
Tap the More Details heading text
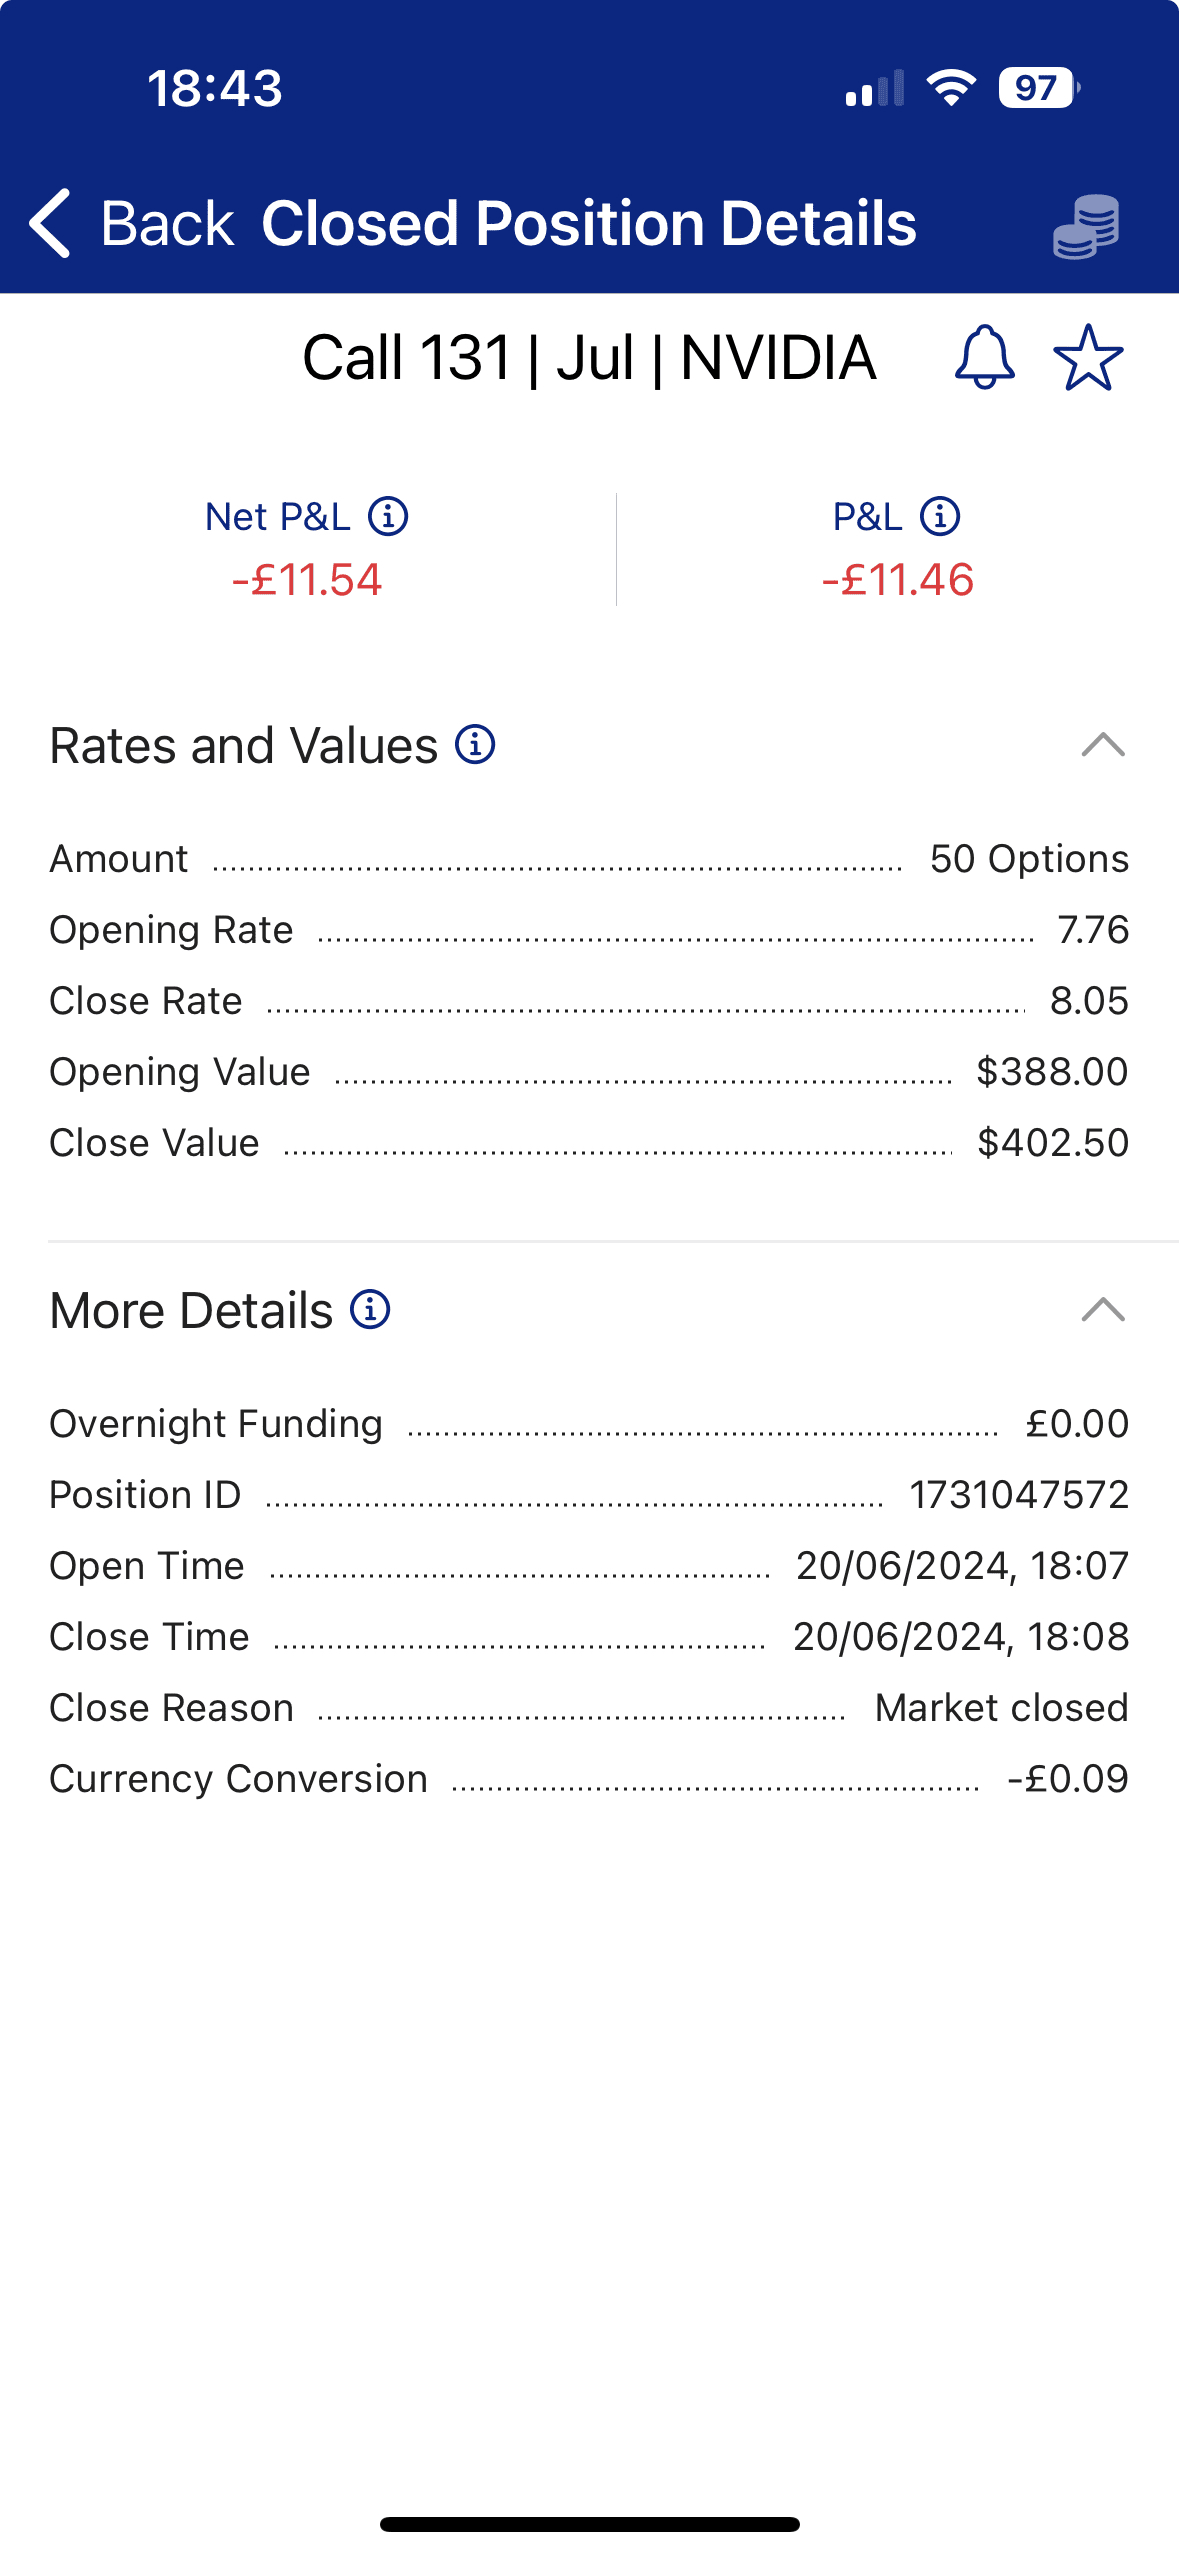point(191,1311)
